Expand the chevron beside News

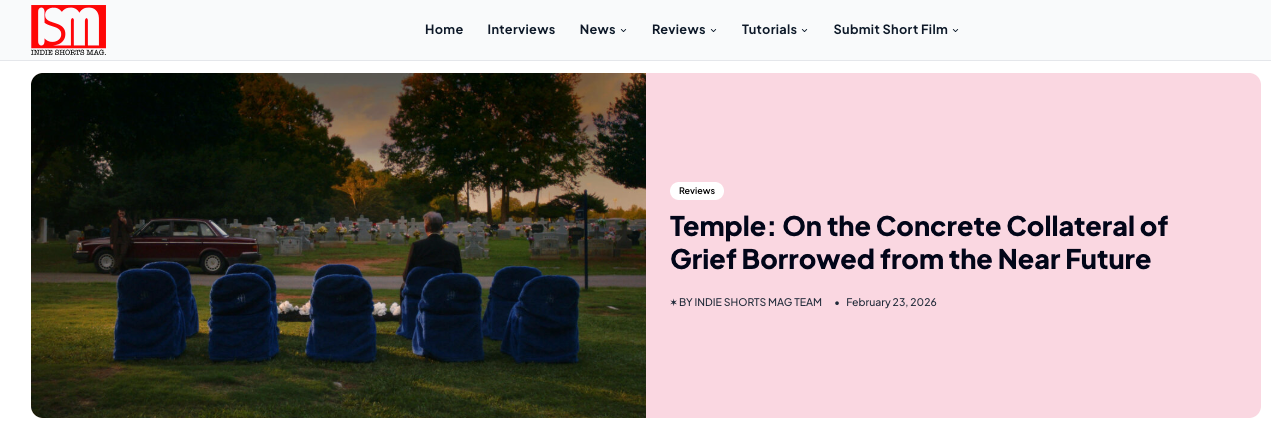(624, 30)
